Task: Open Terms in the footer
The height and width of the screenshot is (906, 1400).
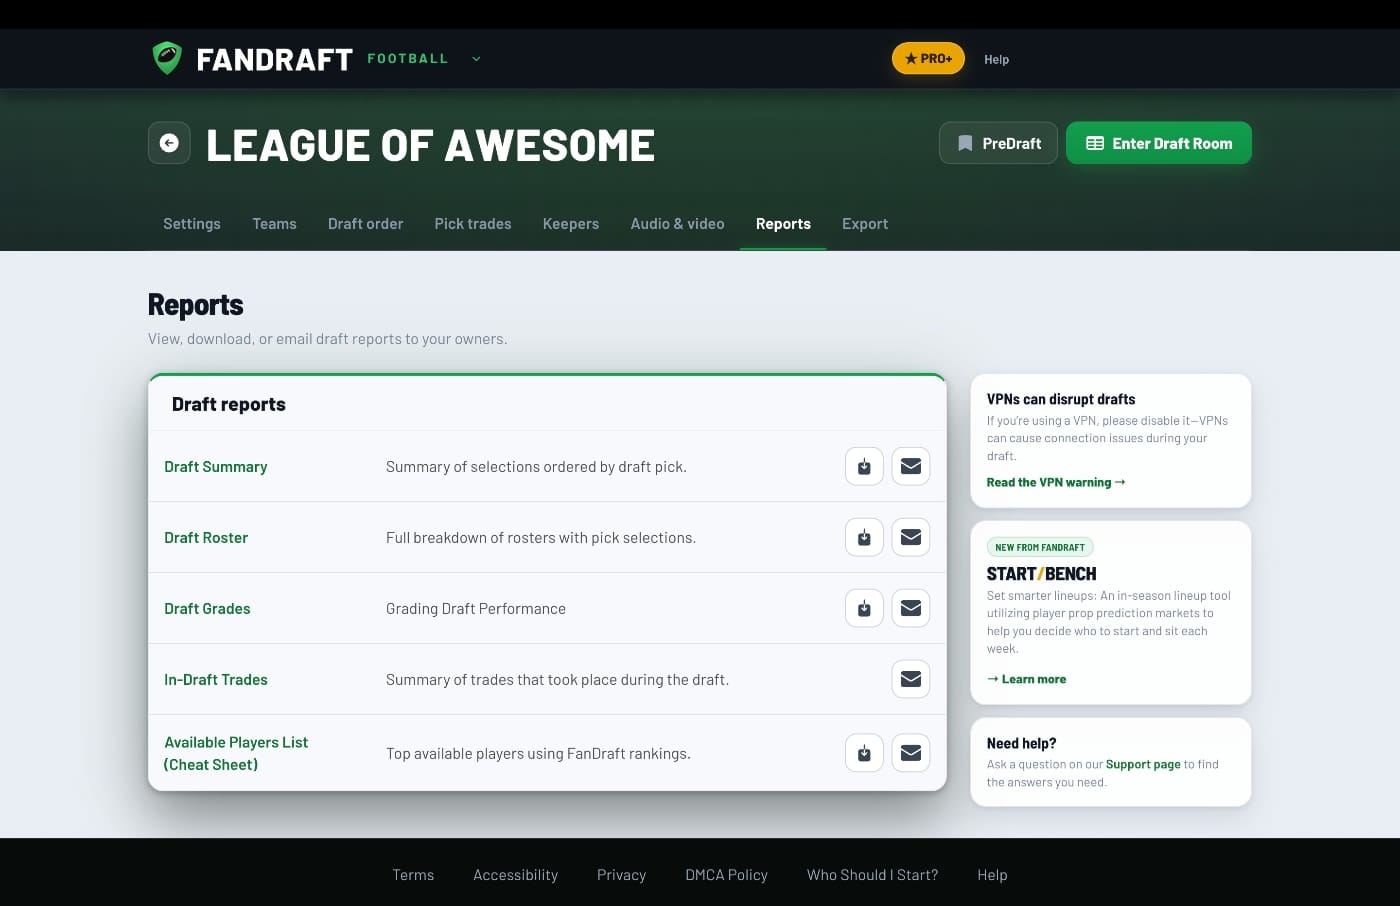Action: point(413,875)
